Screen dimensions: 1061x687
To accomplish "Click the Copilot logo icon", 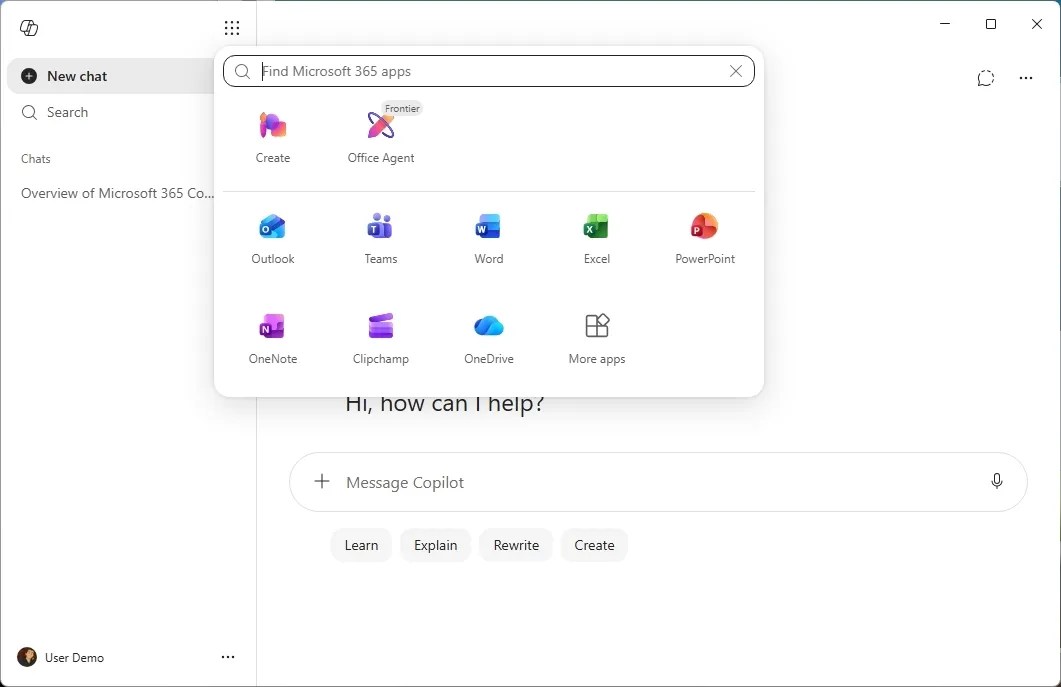I will click(29, 28).
